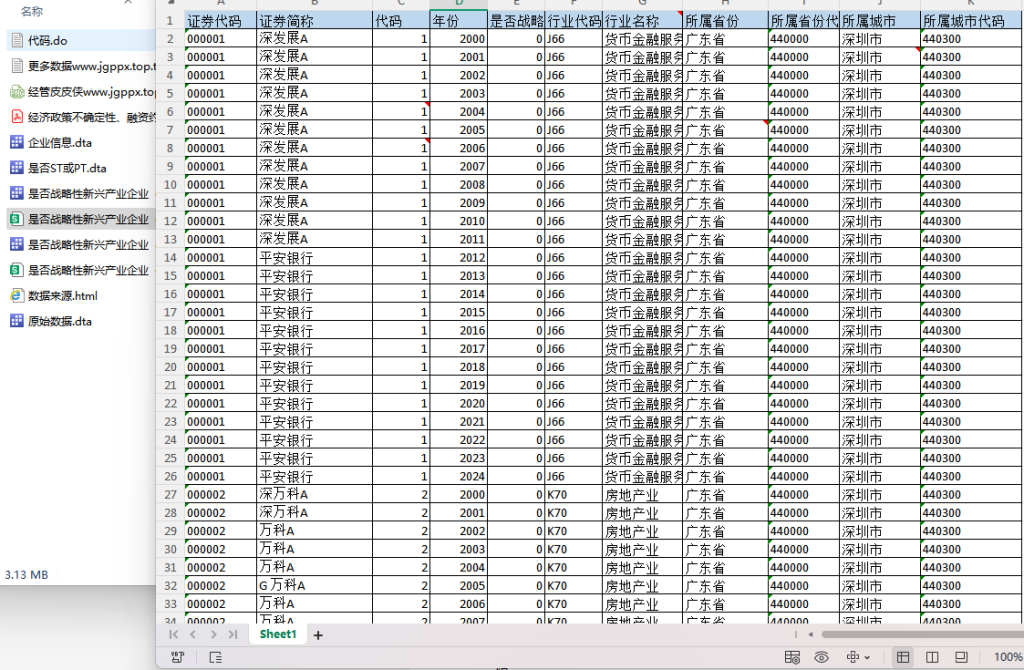Select 440300 cell in row 22

[972, 404]
